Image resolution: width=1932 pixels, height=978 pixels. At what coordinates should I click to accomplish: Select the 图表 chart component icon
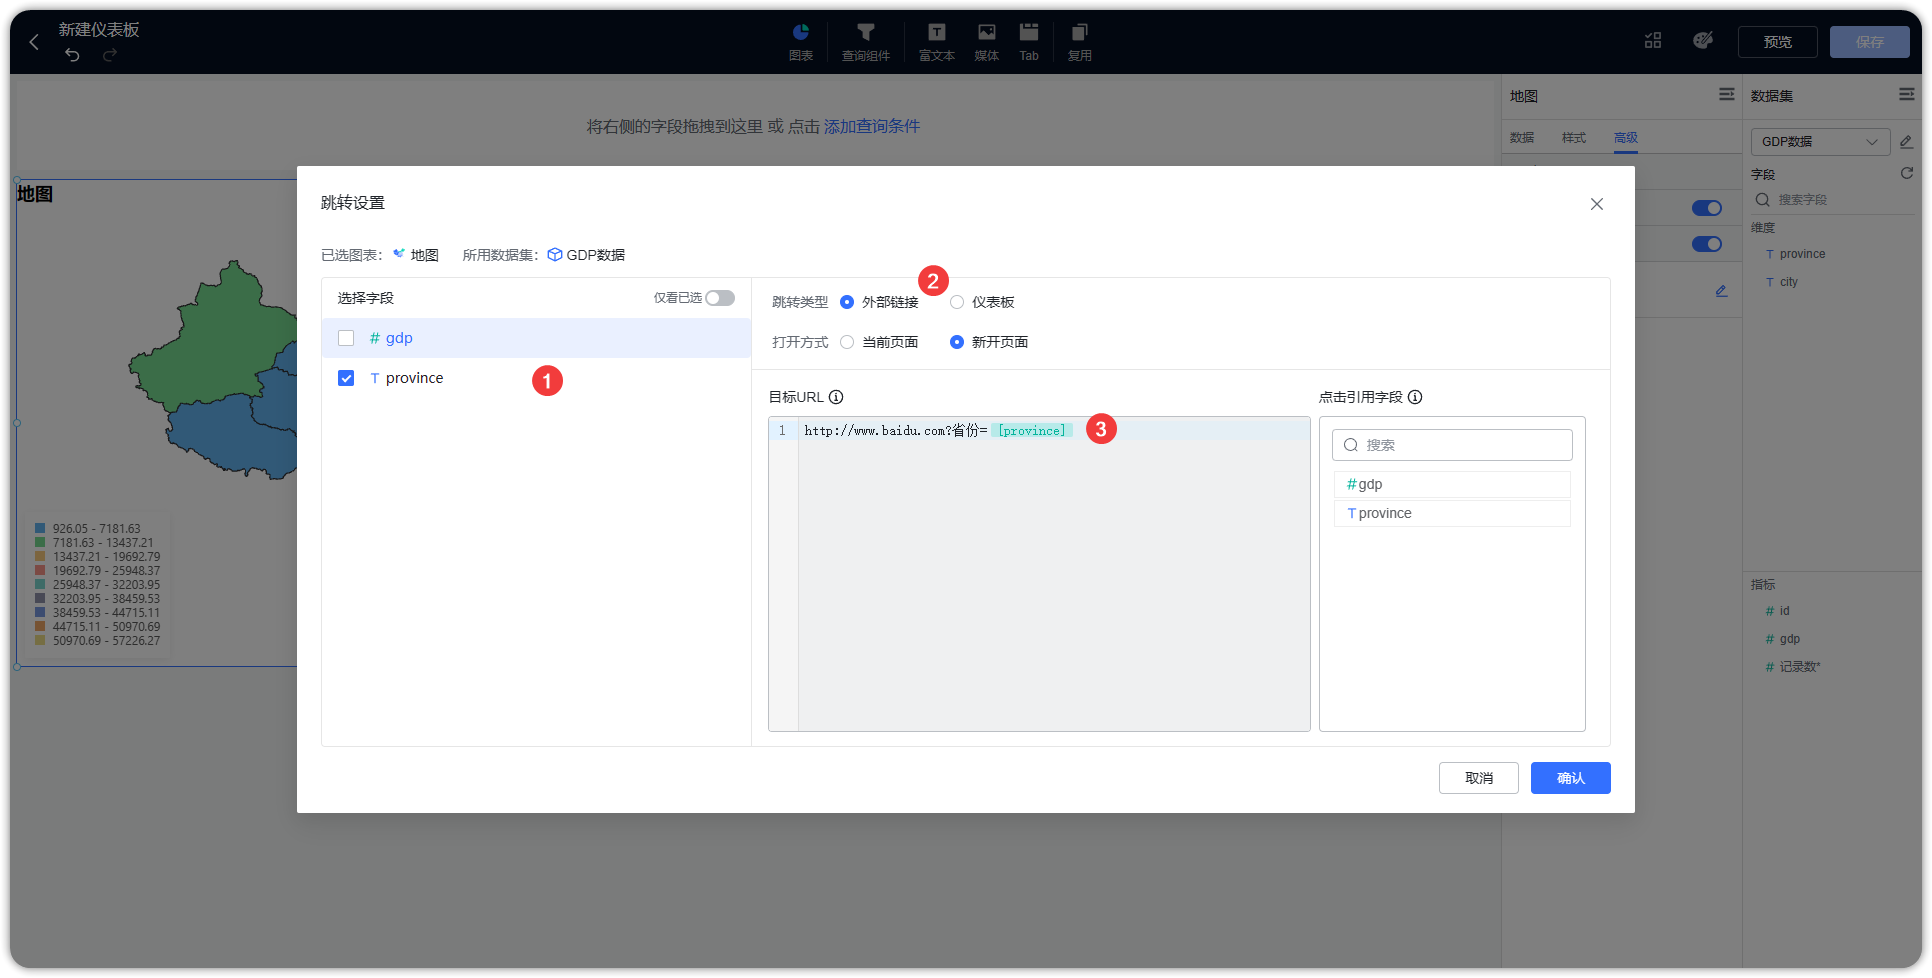800,40
